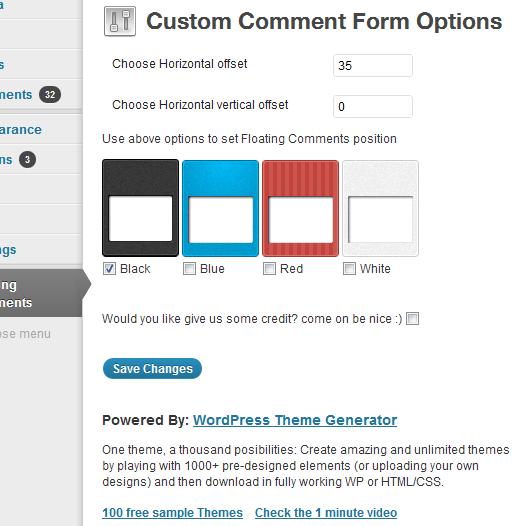Viewport: 530px width, 526px height.
Task: Click the settings sliders icon beside page title
Action: click(120, 21)
